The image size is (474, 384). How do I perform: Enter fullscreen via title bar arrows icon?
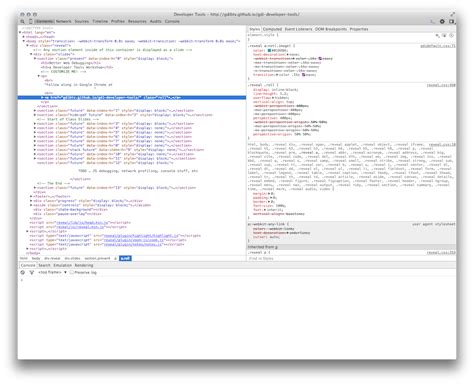[452, 14]
